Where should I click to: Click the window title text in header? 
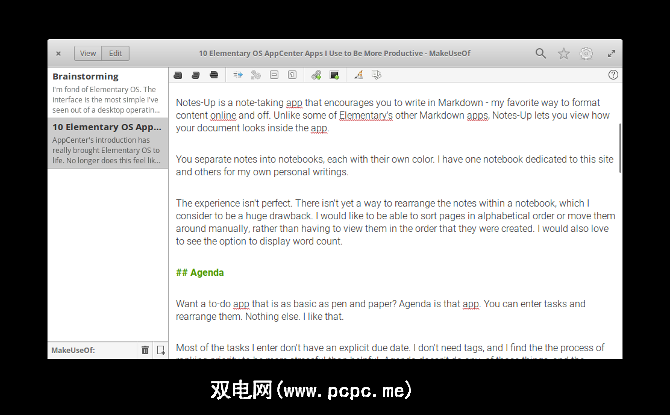pos(335,53)
